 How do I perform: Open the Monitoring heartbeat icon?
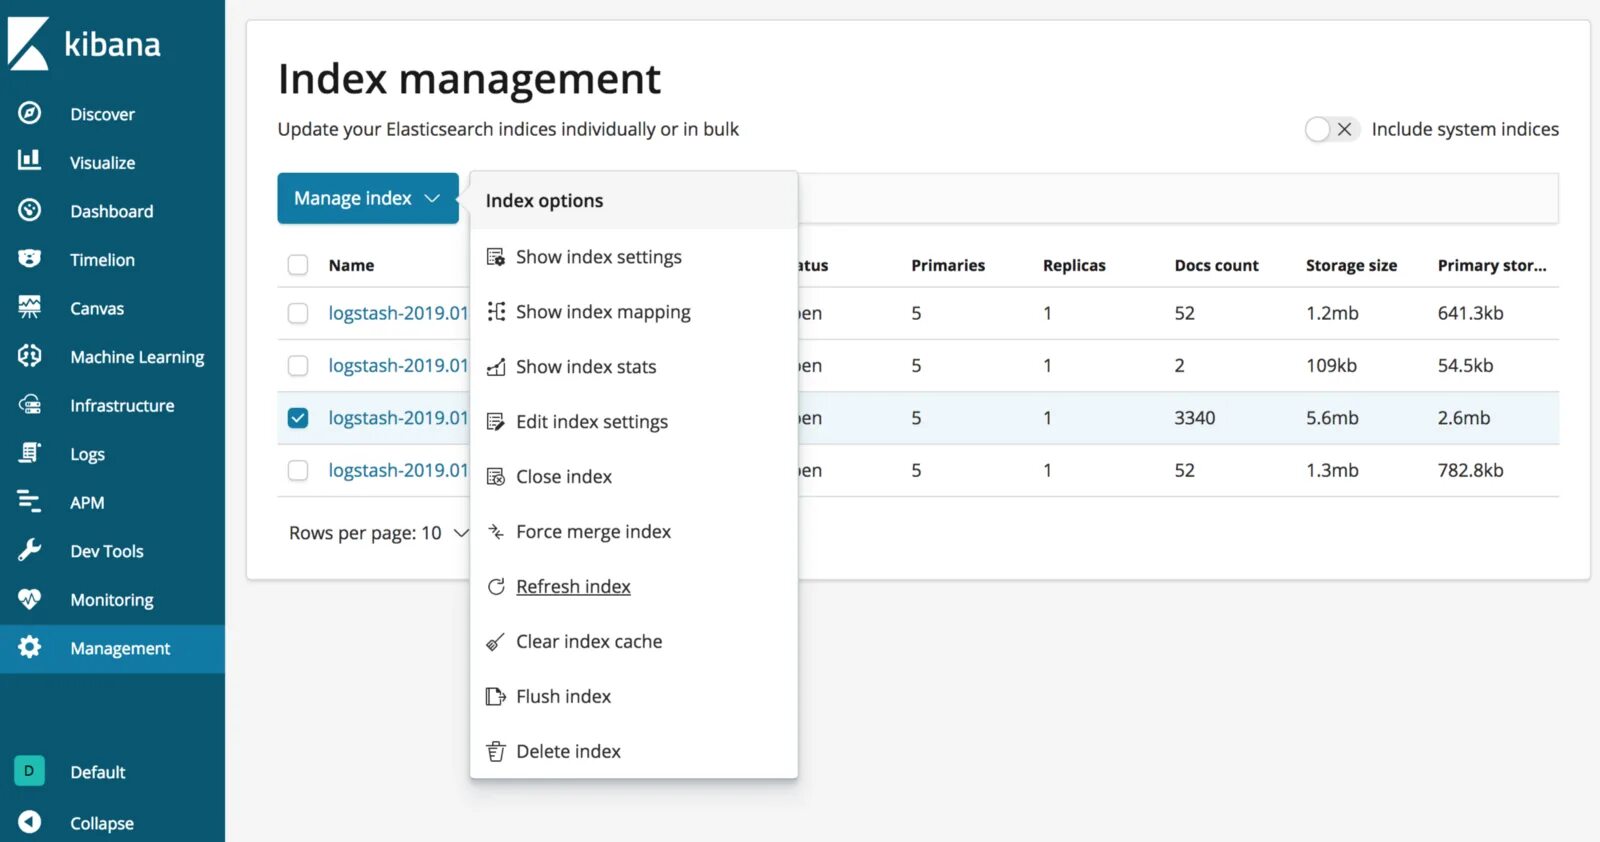coord(30,599)
